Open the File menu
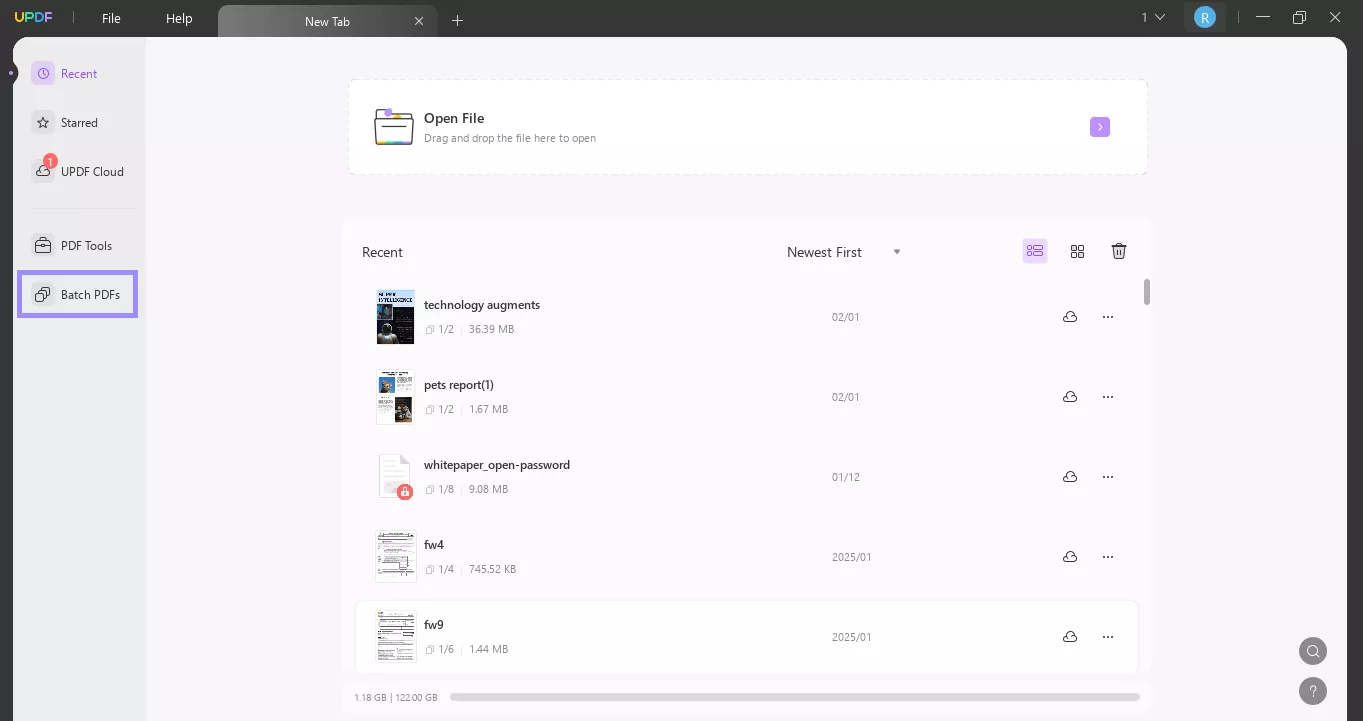Image resolution: width=1363 pixels, height=721 pixels. (111, 18)
